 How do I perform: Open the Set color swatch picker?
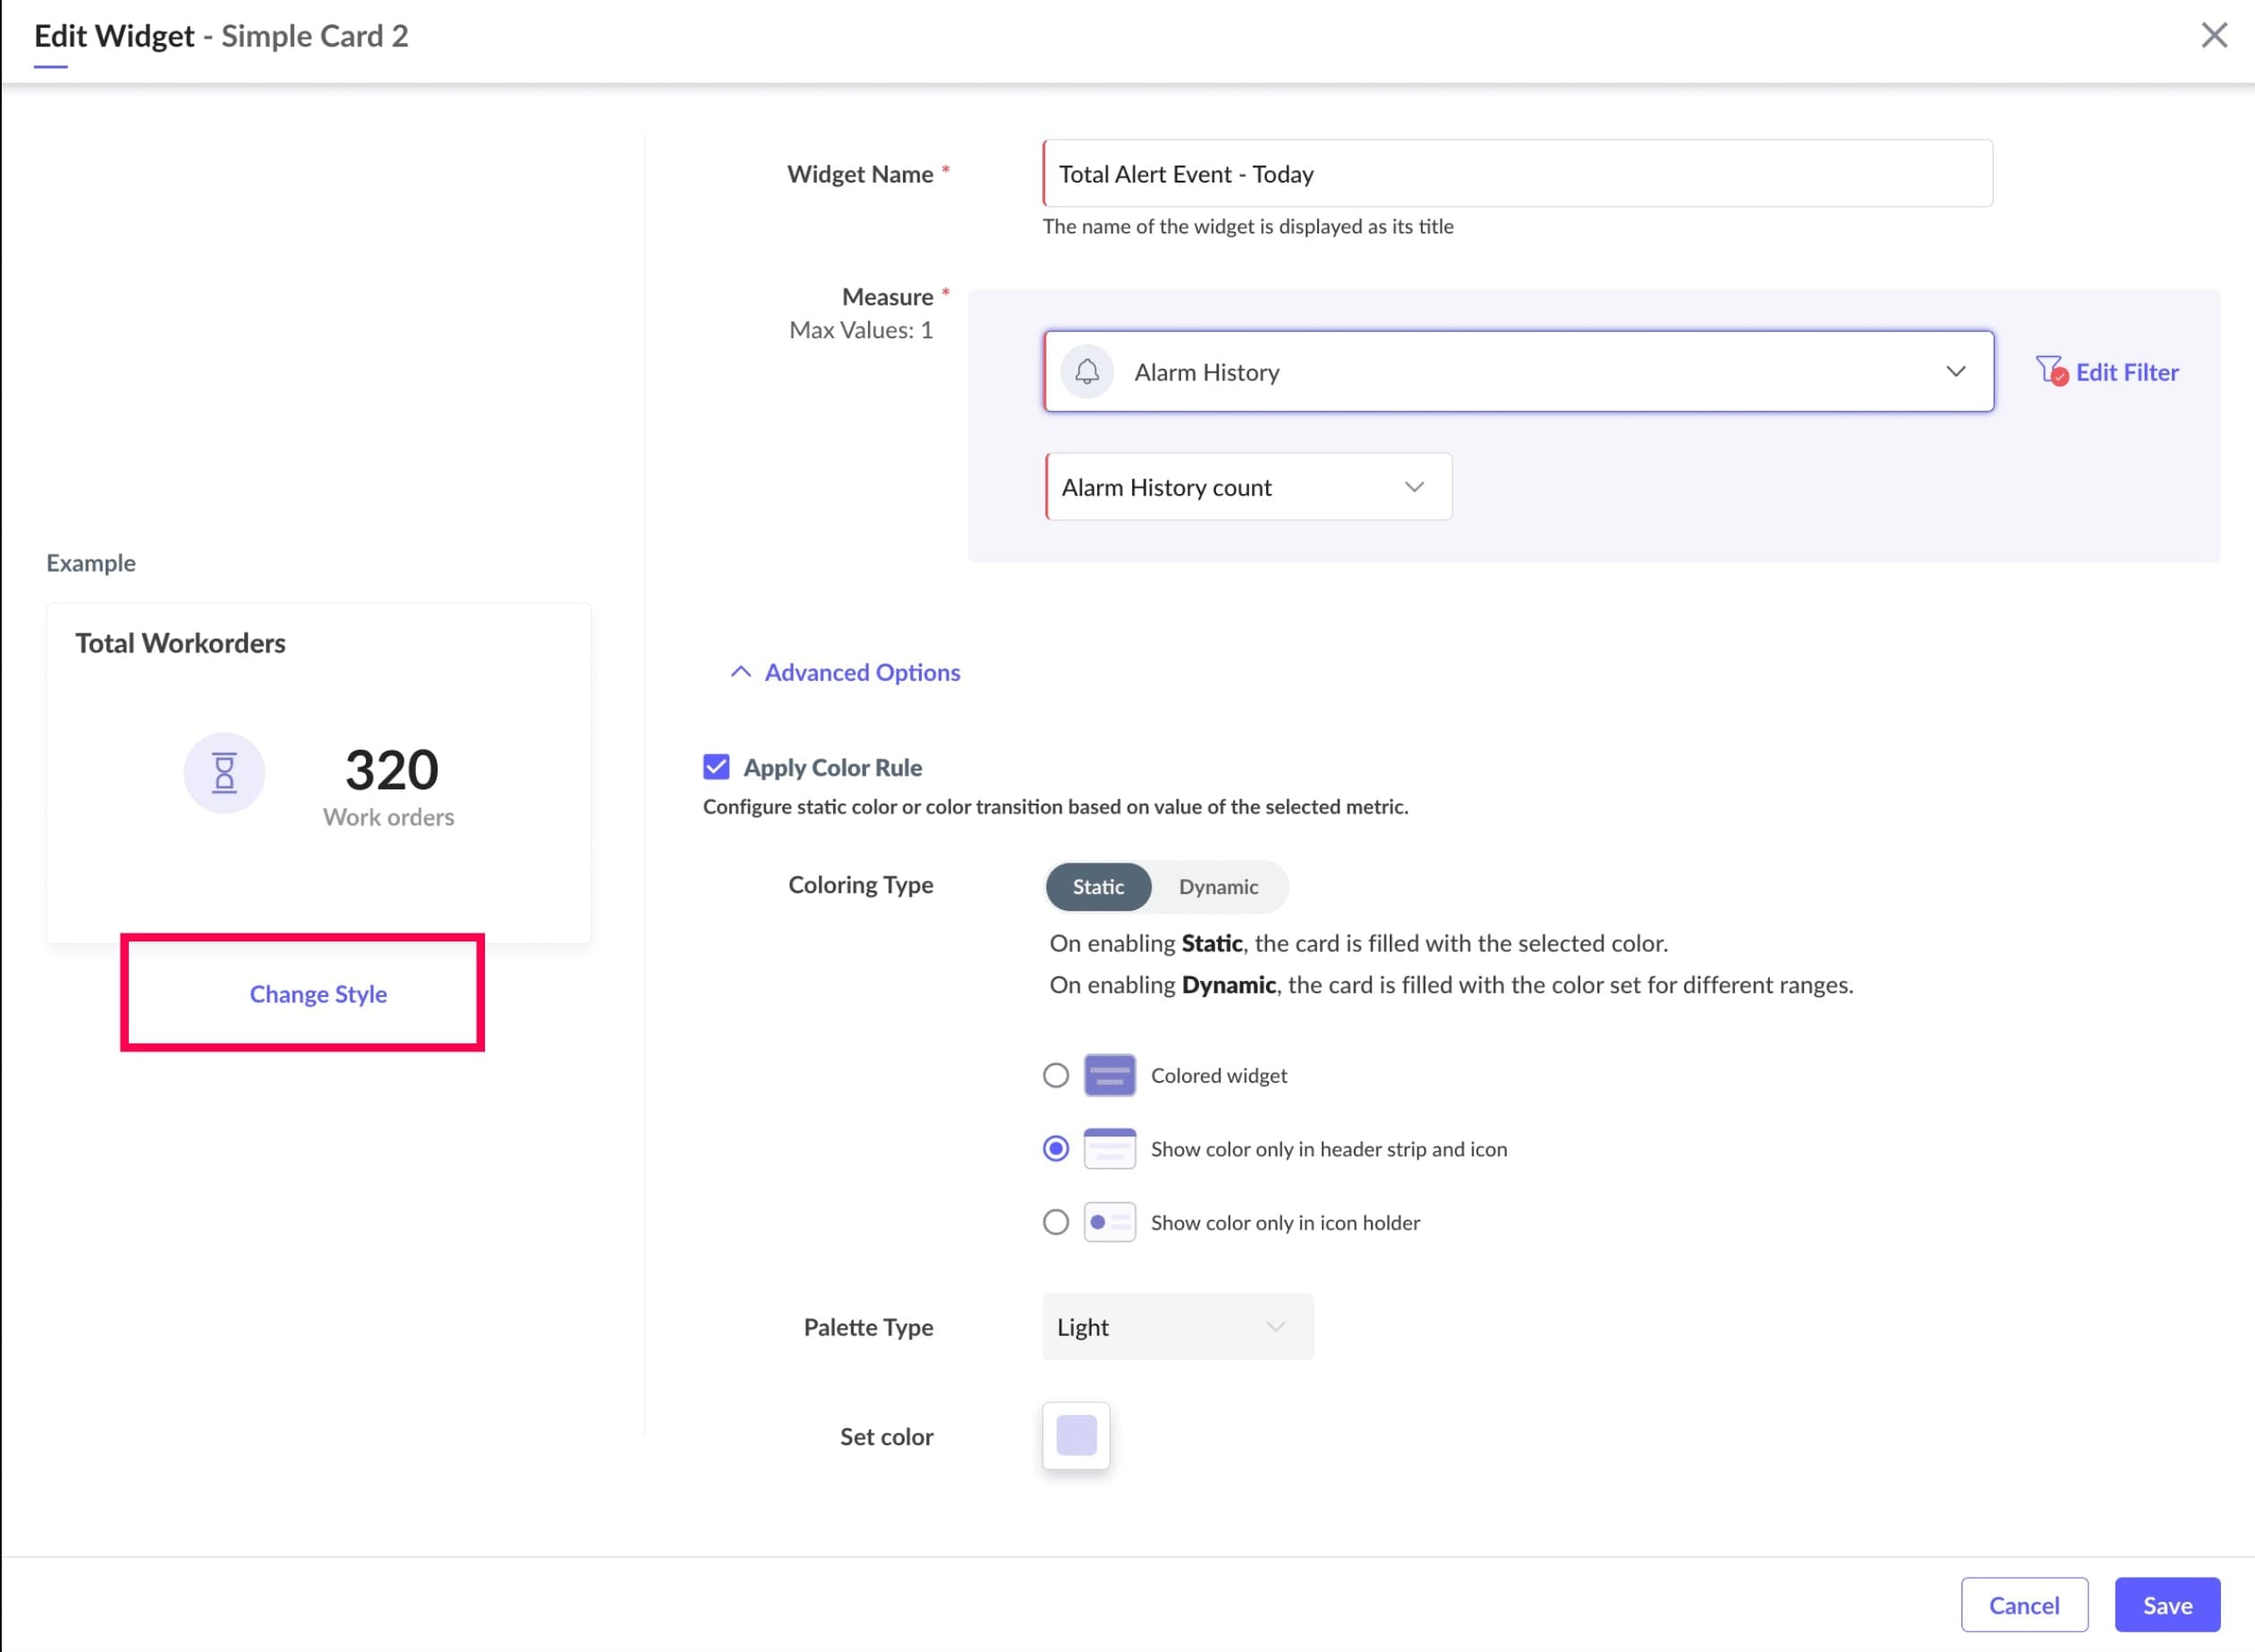1076,1436
